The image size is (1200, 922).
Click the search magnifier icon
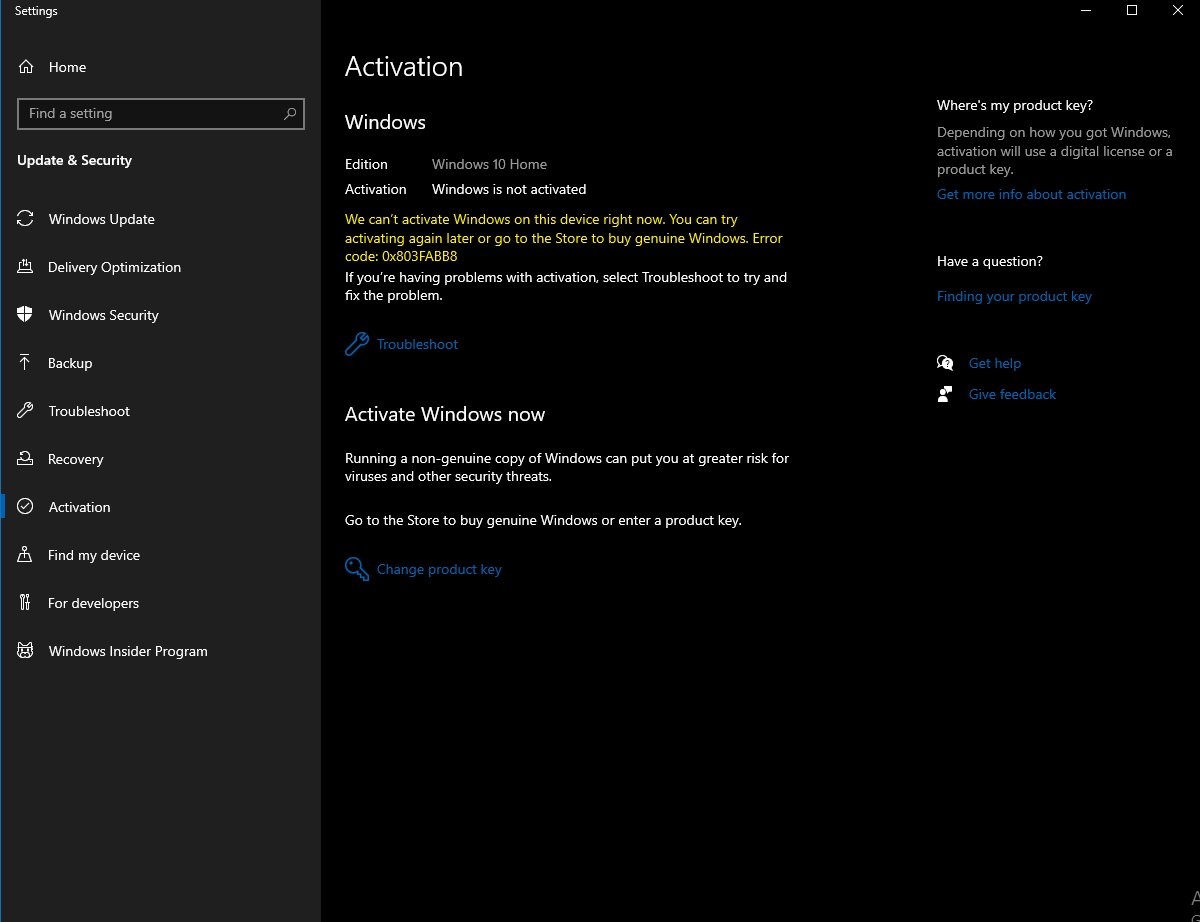[290, 113]
